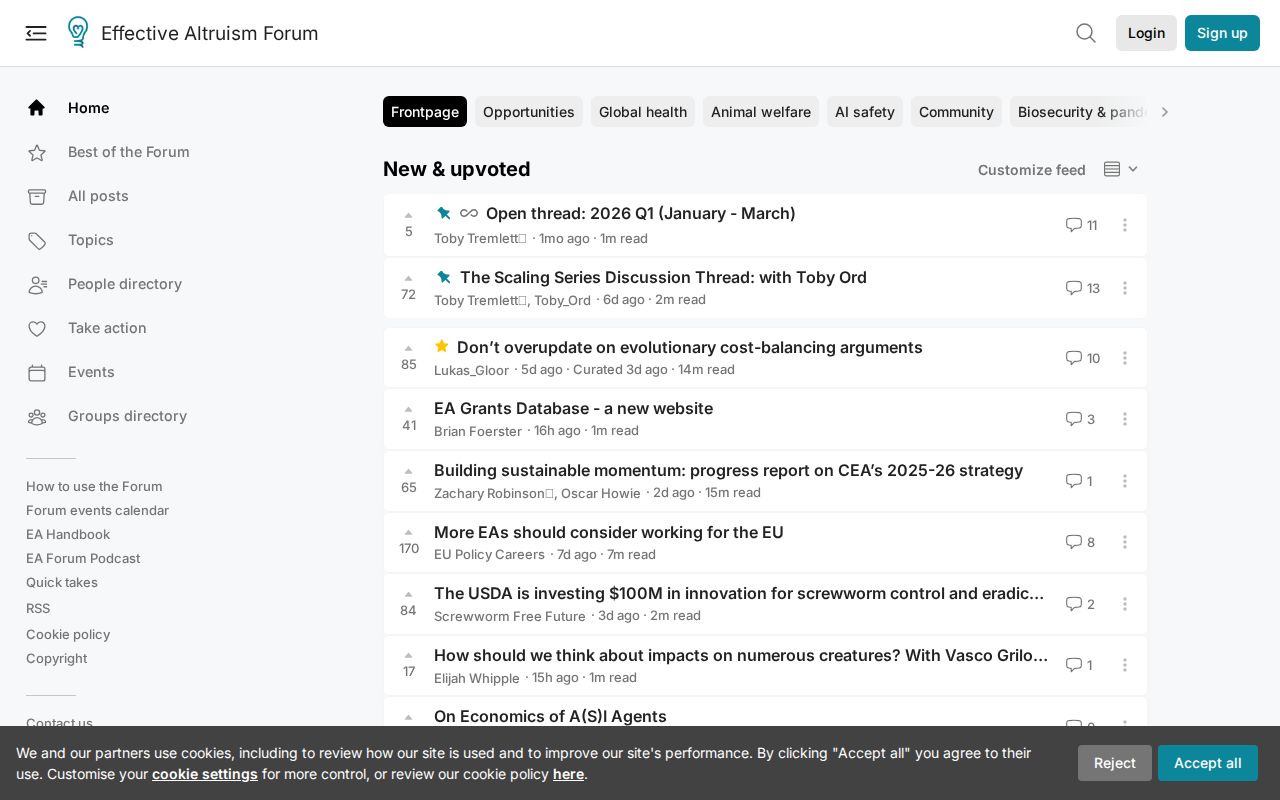Click the Home icon in the sidebar

pos(36,107)
